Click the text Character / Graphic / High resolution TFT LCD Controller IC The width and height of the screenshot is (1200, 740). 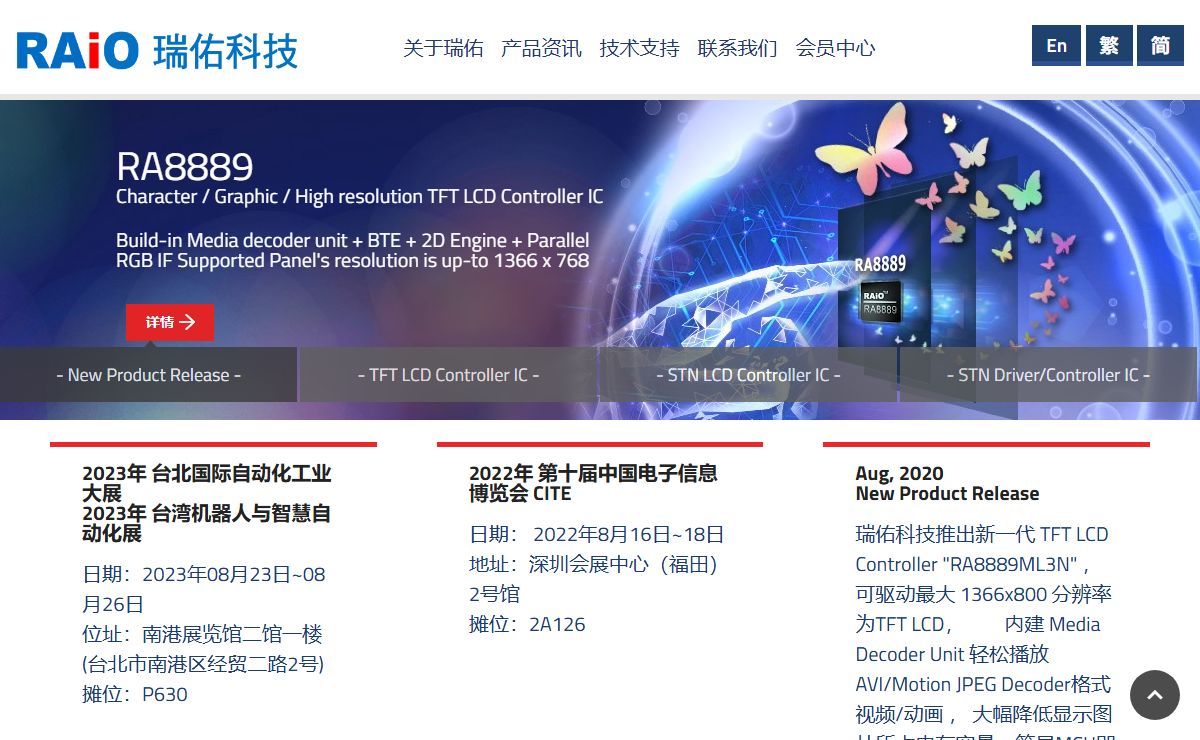(360, 196)
